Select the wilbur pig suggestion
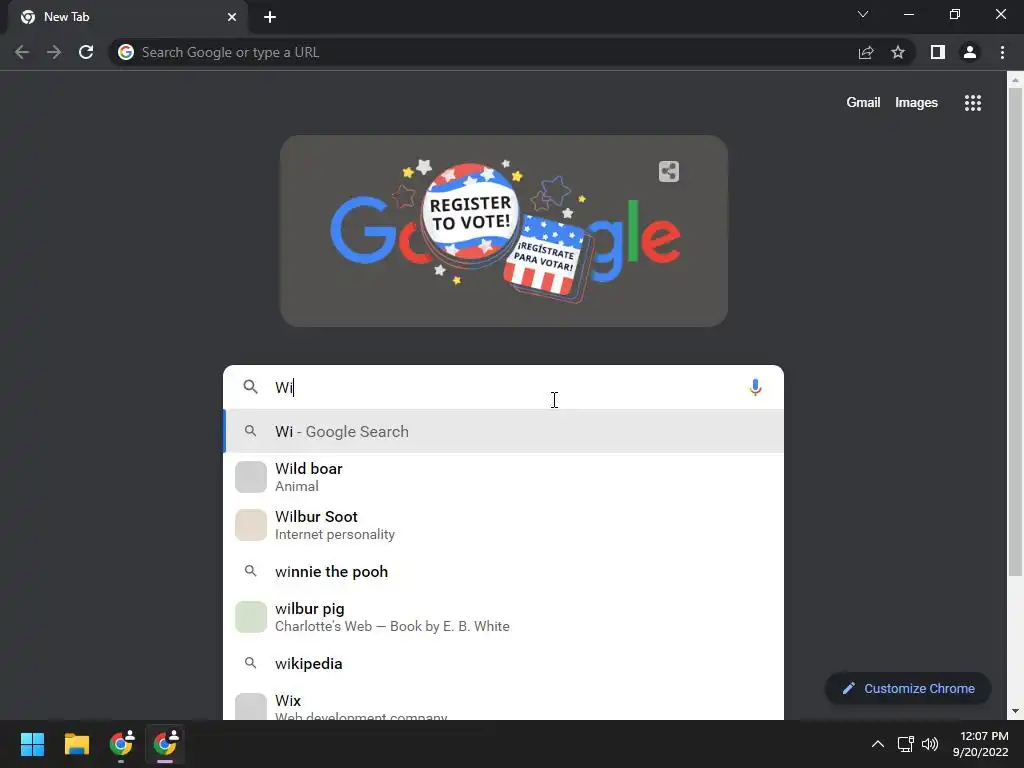 point(504,617)
